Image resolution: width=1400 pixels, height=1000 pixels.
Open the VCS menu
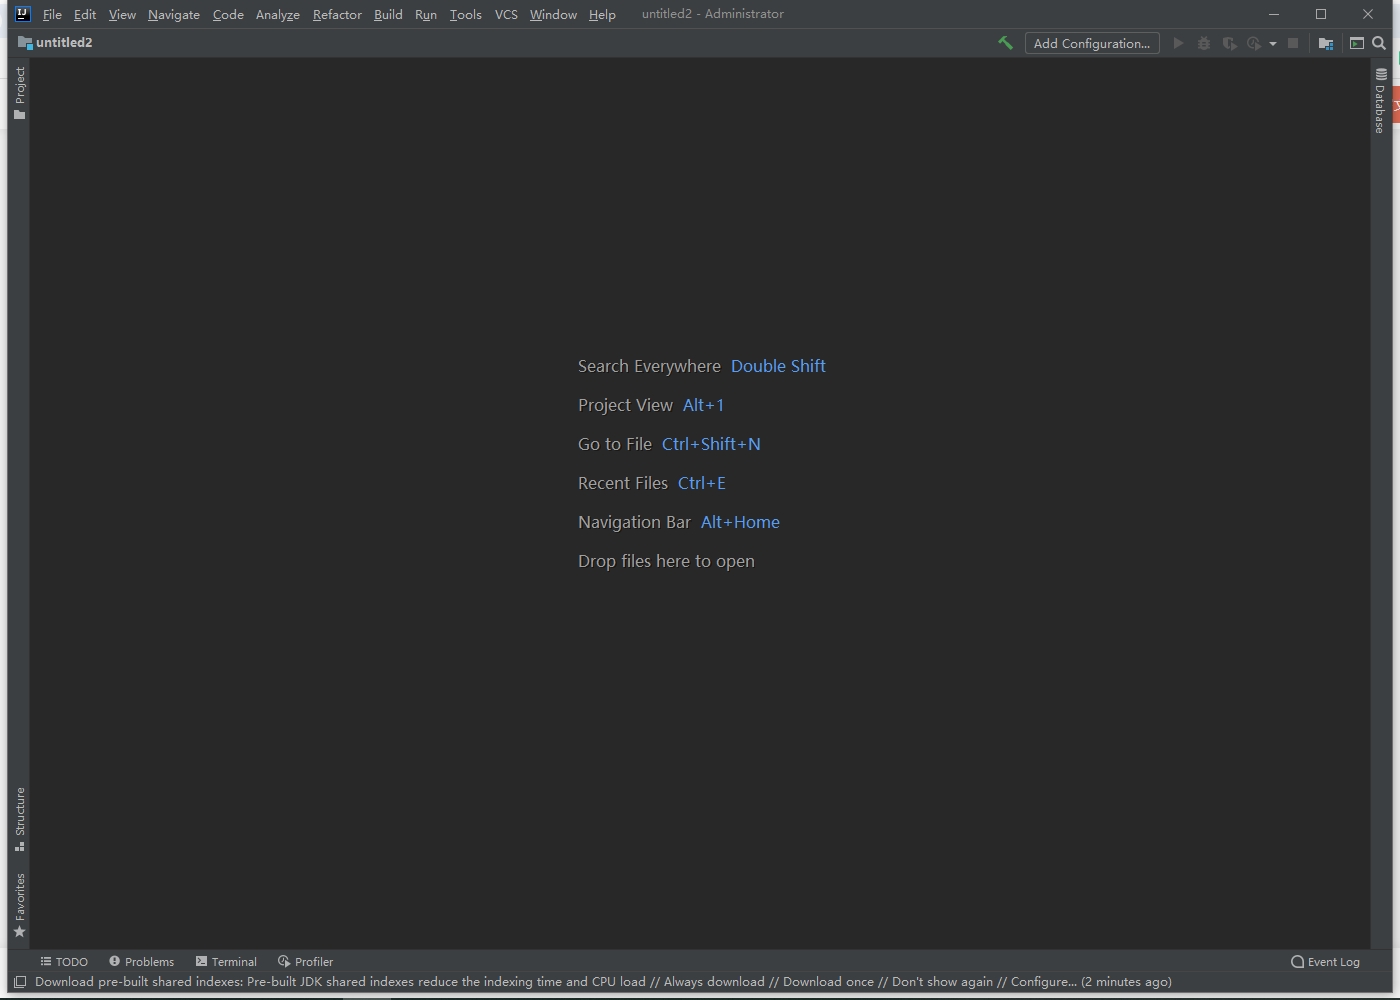(506, 14)
